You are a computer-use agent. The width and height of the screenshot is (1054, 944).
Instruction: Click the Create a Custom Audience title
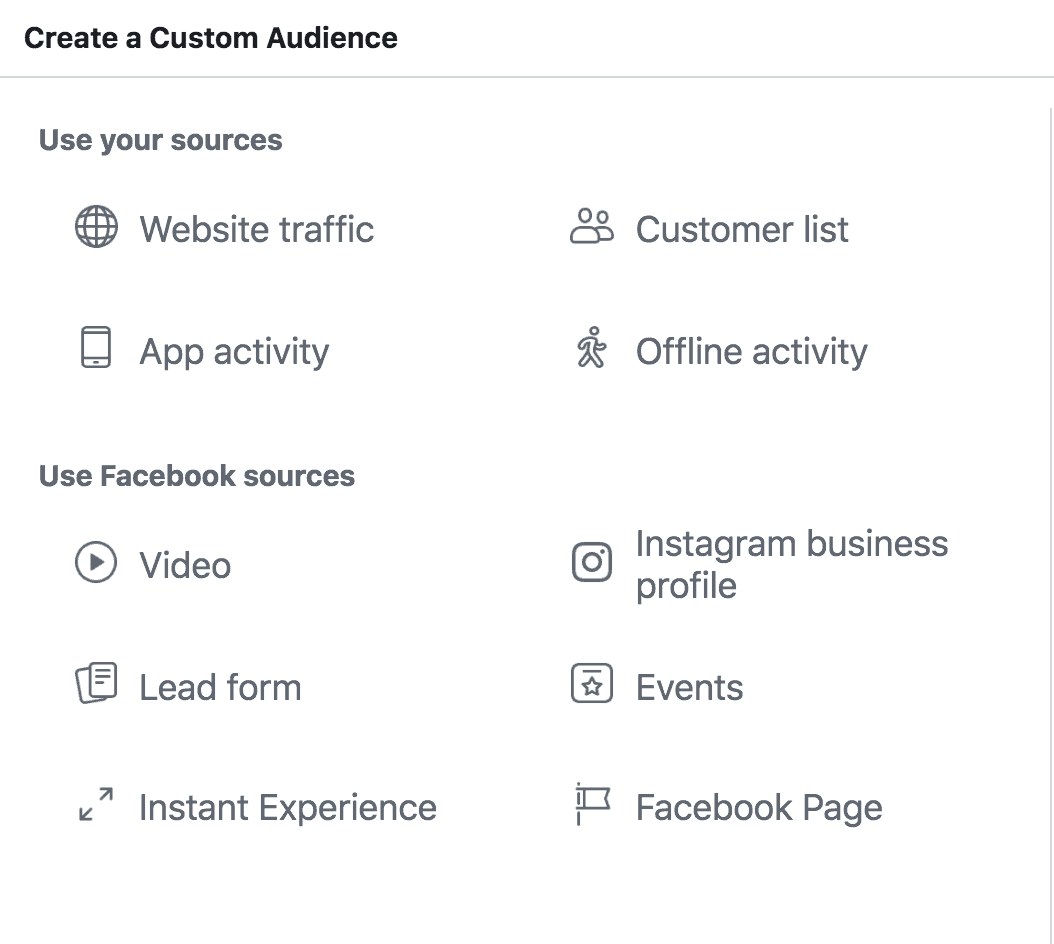[211, 38]
